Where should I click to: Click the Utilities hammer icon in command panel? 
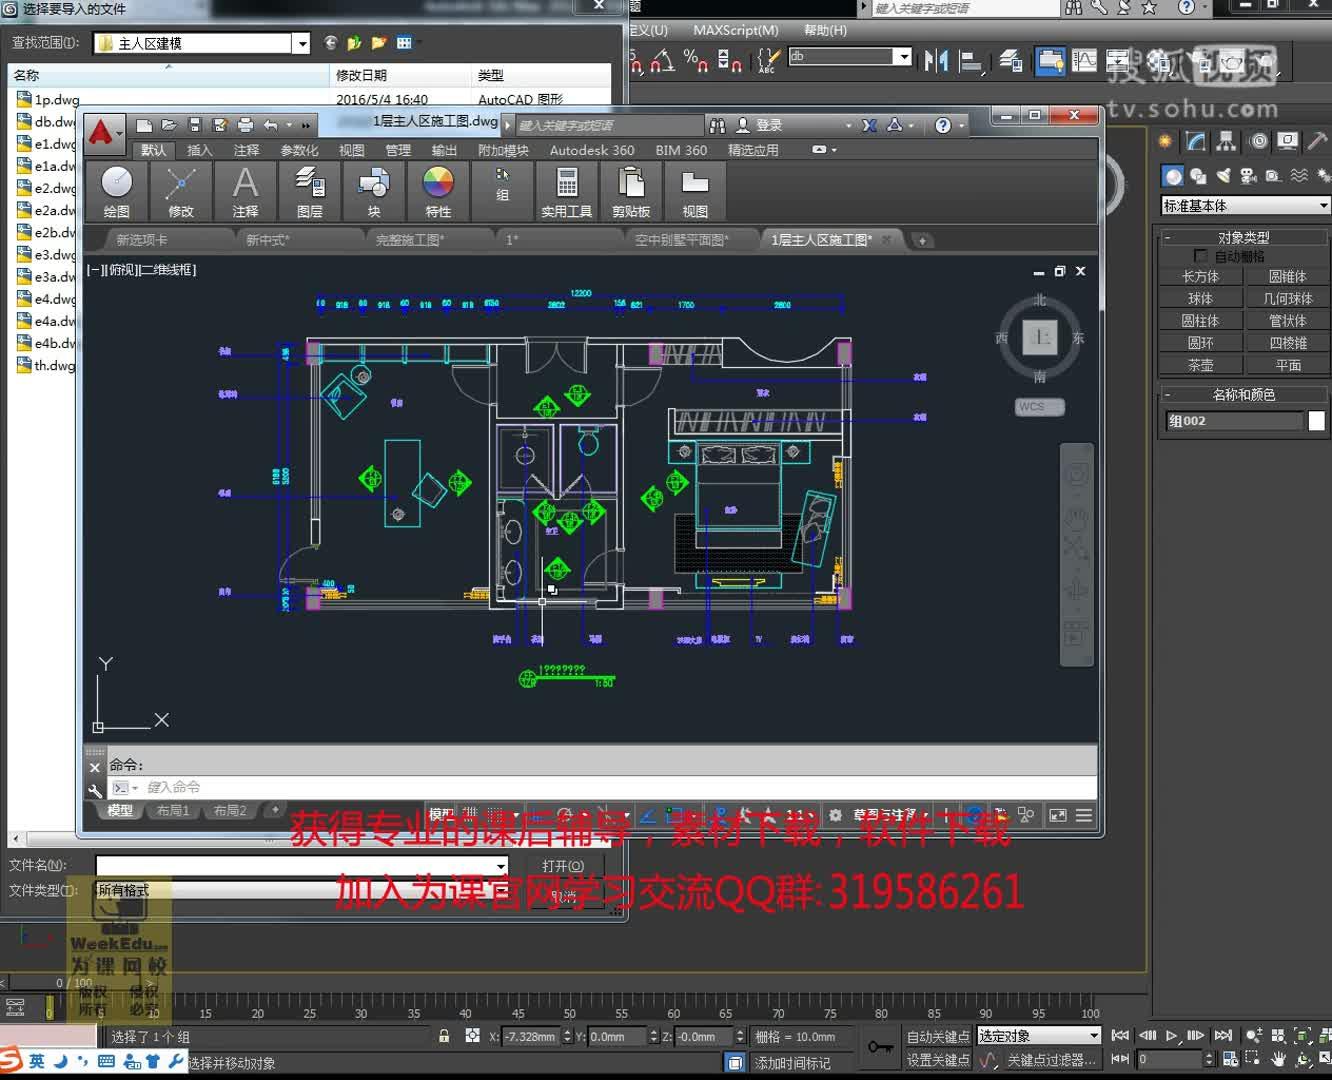click(x=1317, y=142)
